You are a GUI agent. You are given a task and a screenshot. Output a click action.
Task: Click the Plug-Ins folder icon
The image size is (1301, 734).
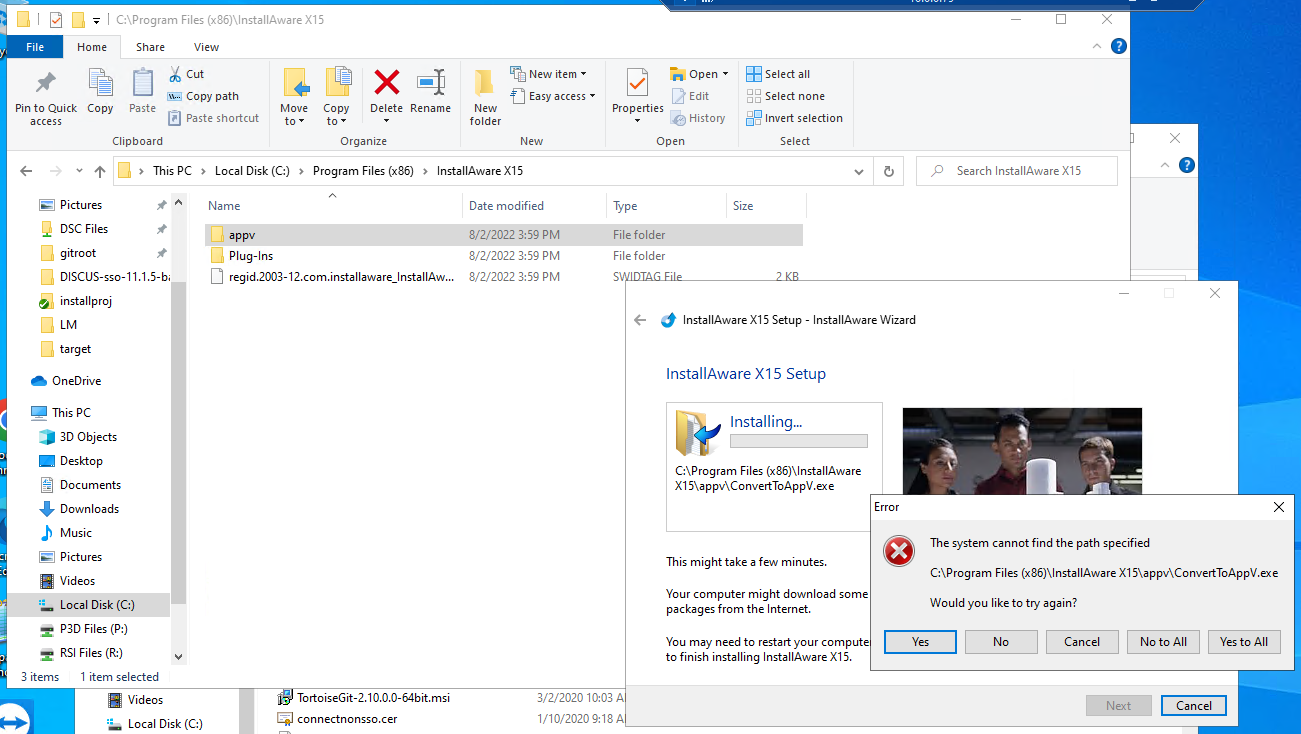[x=218, y=256]
